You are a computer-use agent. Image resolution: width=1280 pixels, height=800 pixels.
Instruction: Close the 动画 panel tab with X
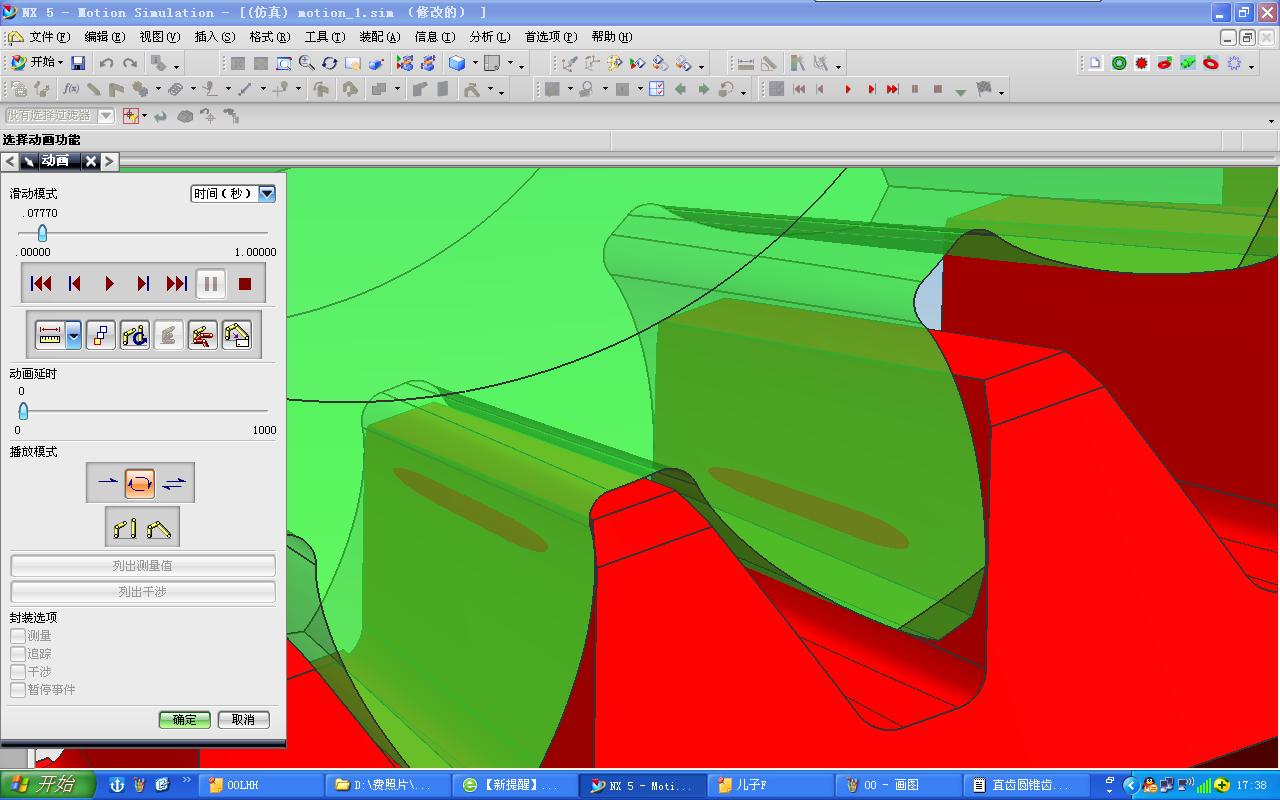91,161
